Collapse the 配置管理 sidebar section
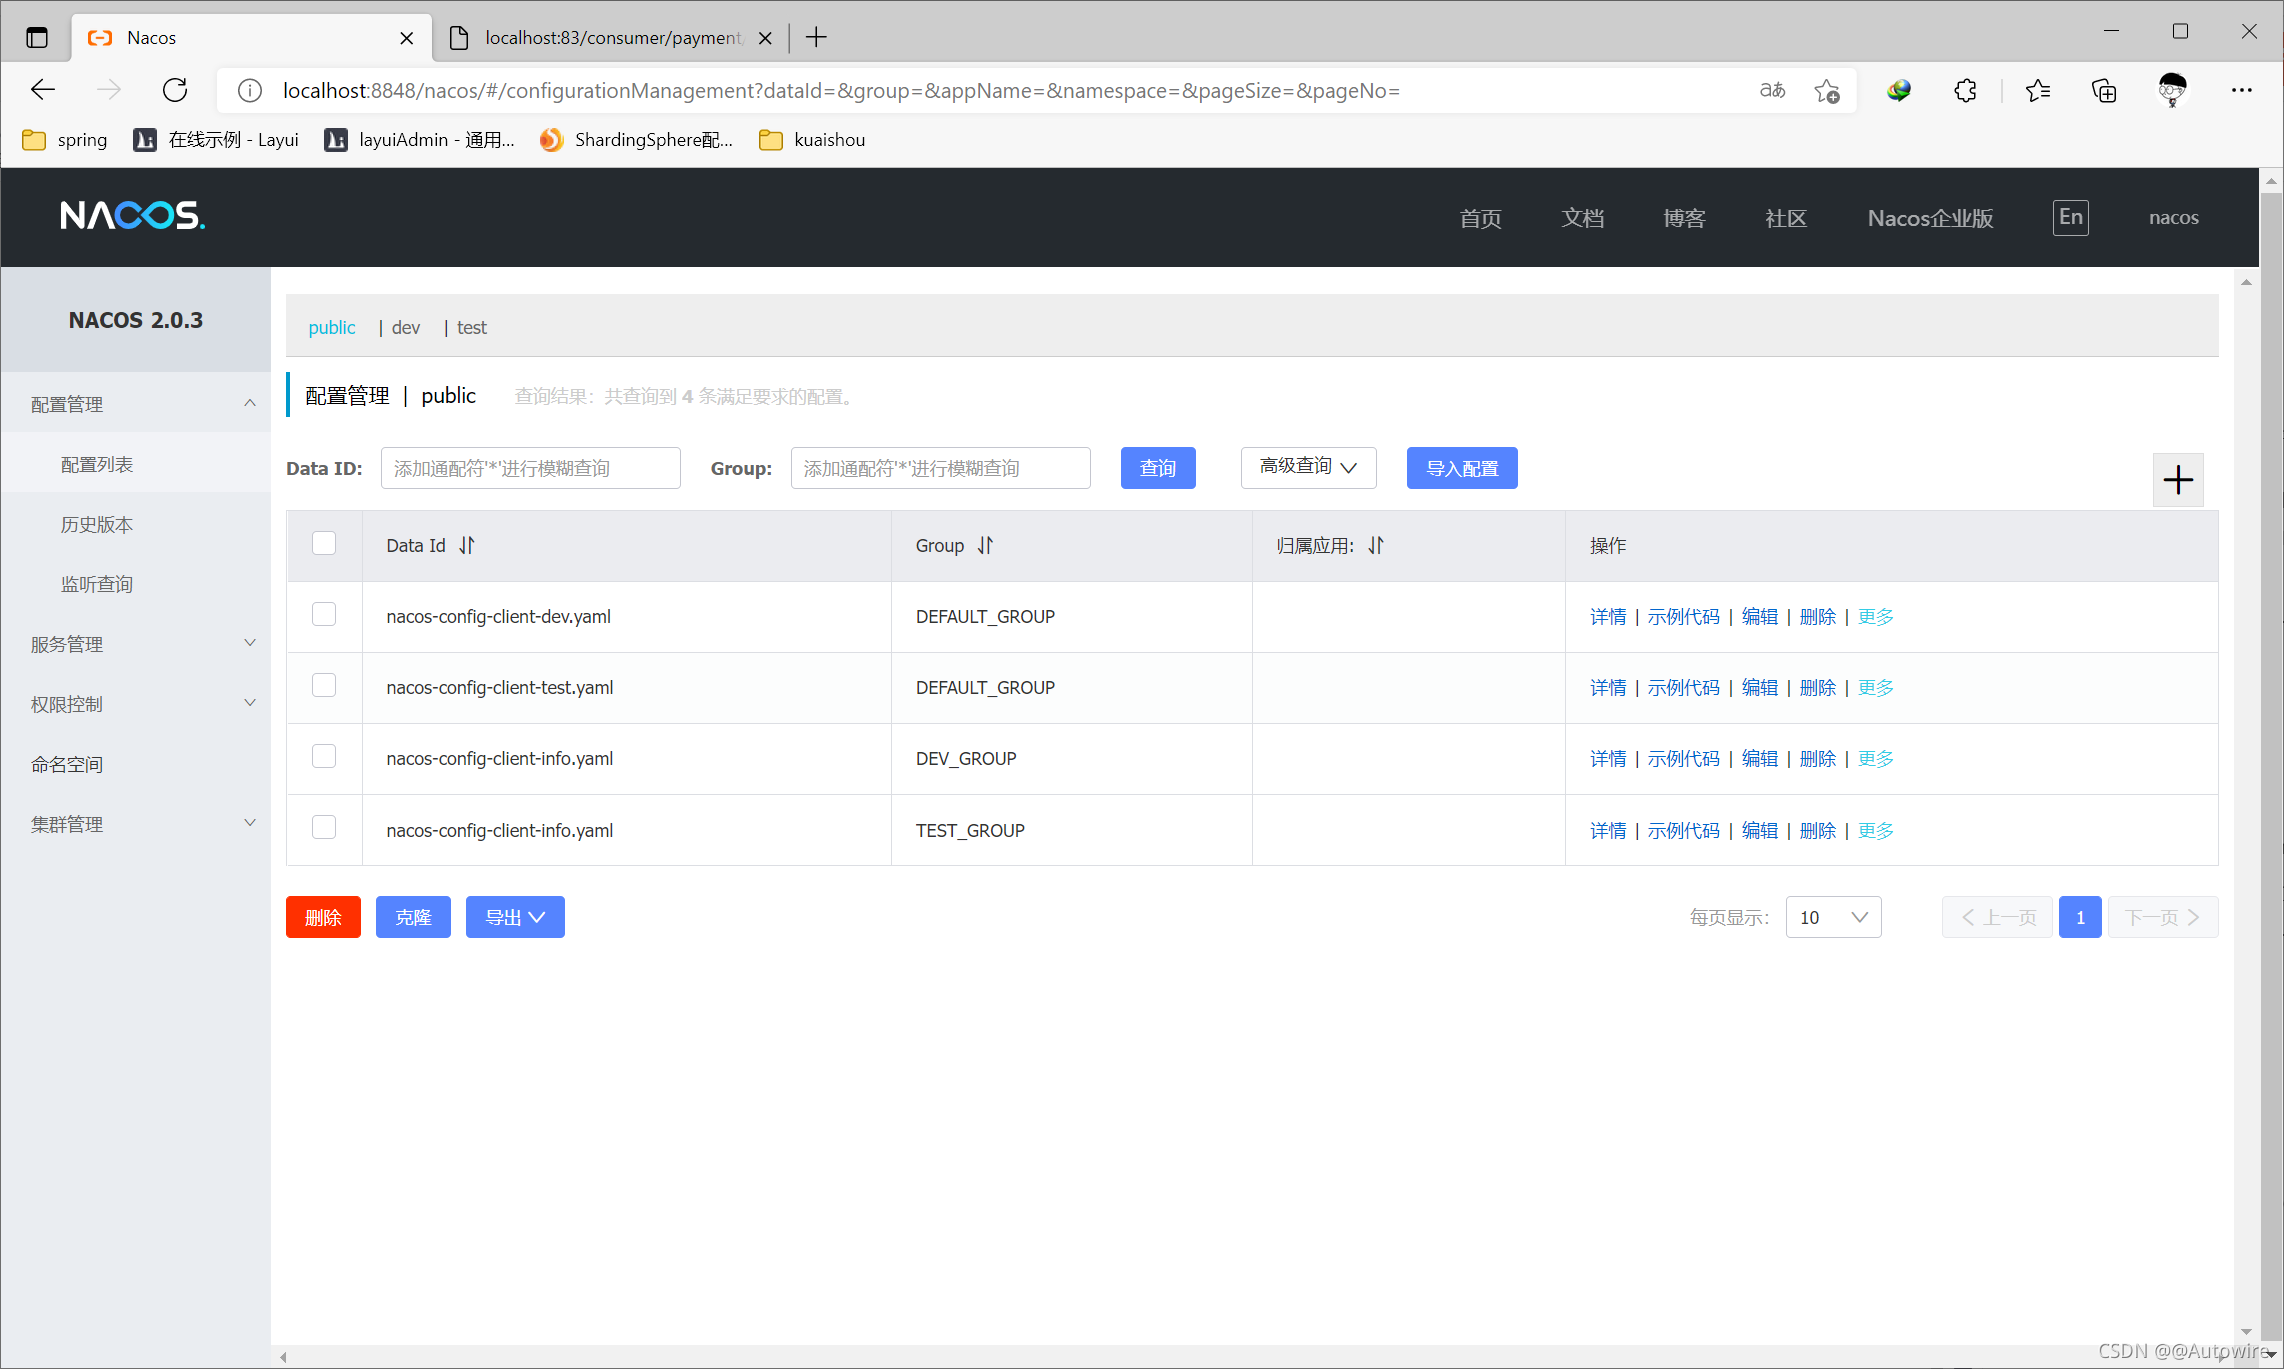 click(x=136, y=404)
